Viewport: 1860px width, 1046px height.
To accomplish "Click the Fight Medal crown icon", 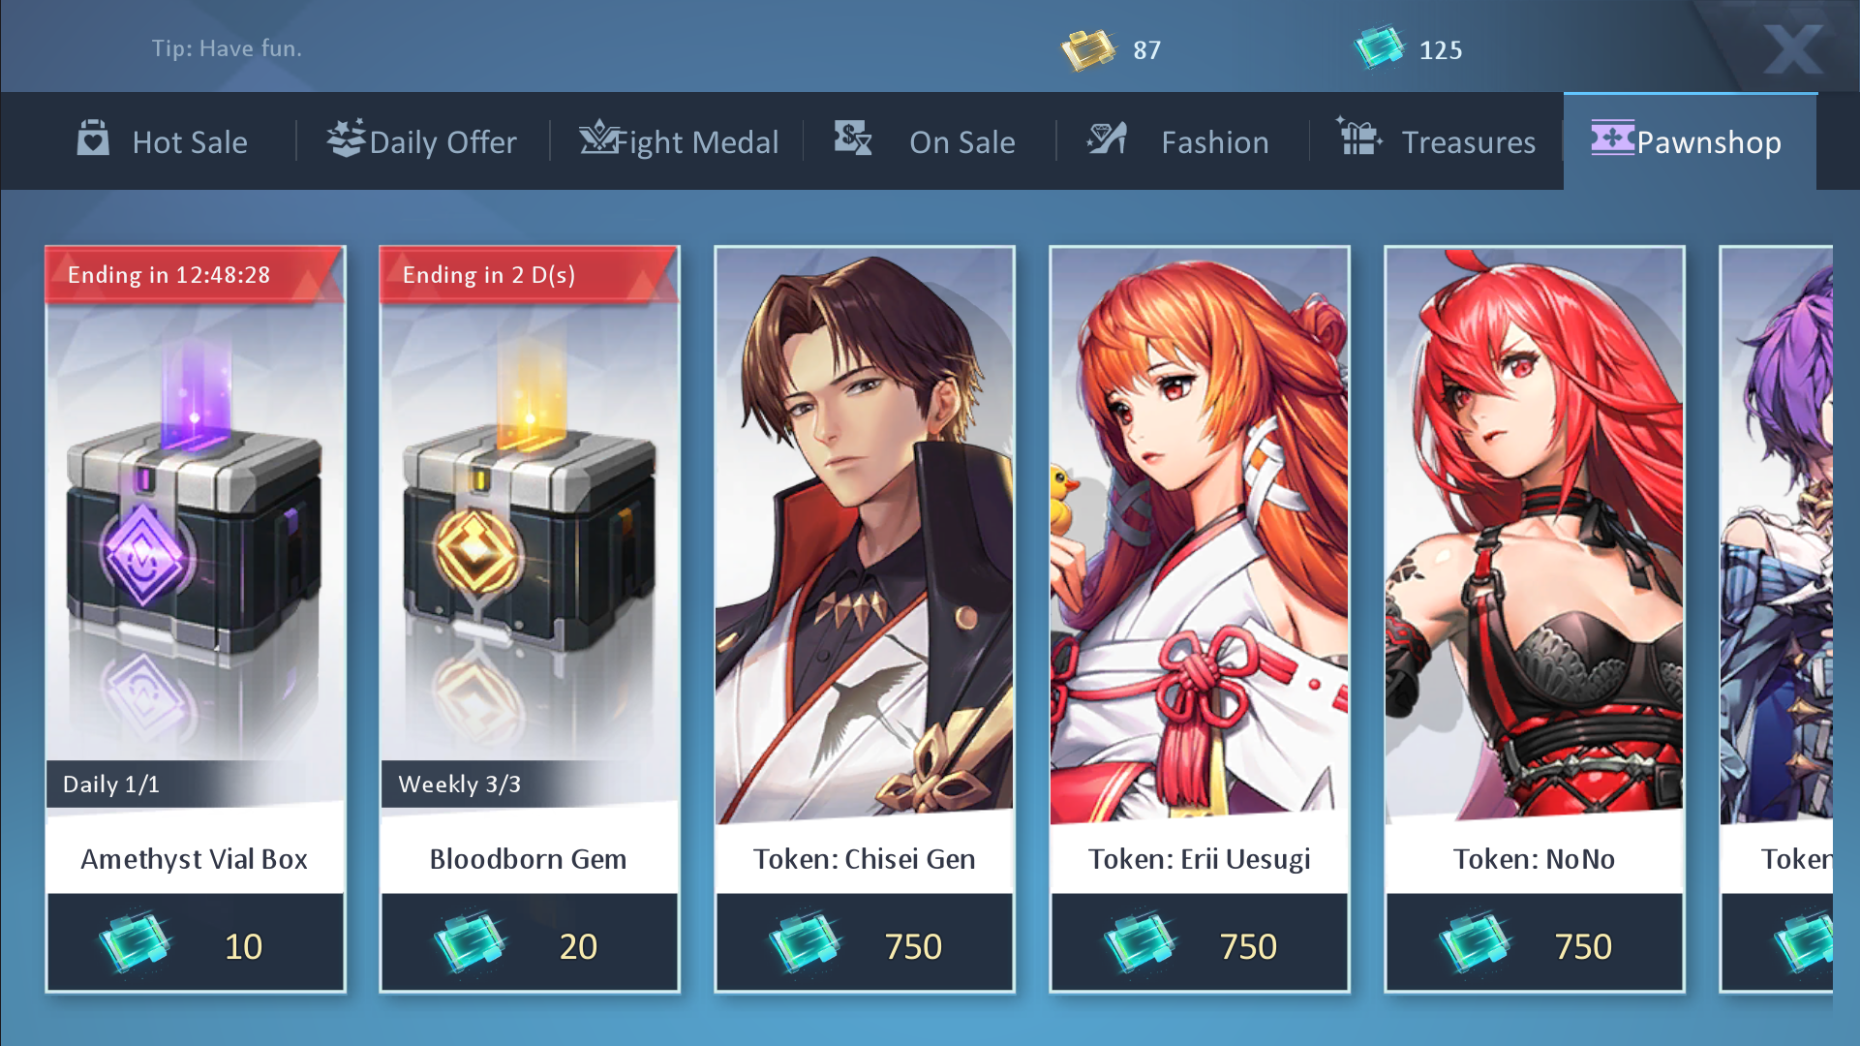I will pyautogui.click(x=599, y=138).
